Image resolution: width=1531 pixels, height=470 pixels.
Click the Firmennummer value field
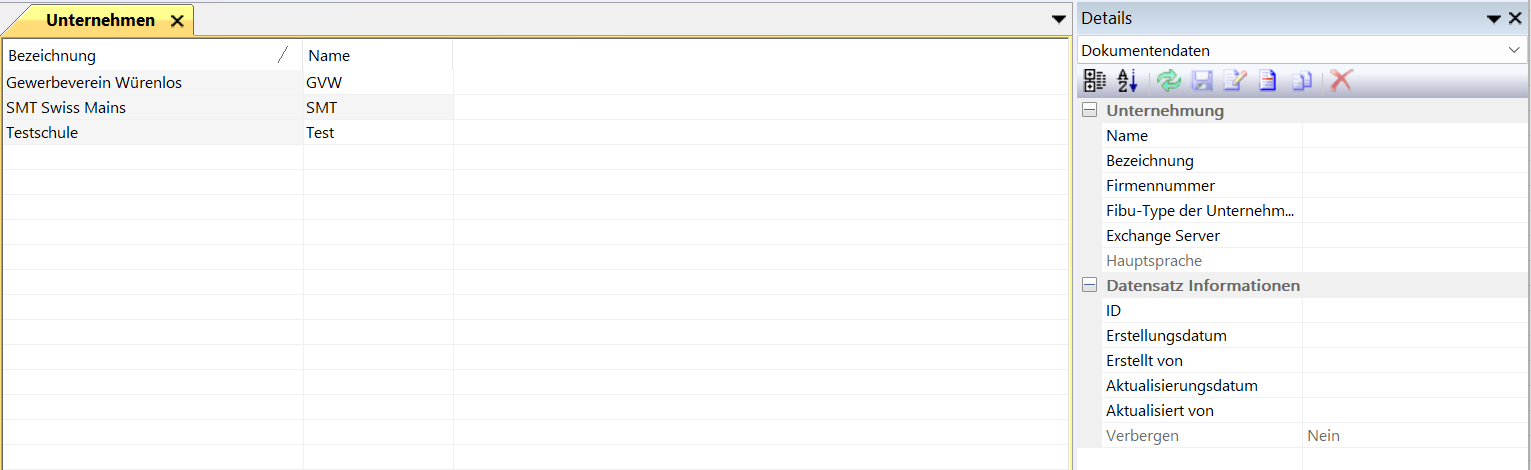[1415, 186]
